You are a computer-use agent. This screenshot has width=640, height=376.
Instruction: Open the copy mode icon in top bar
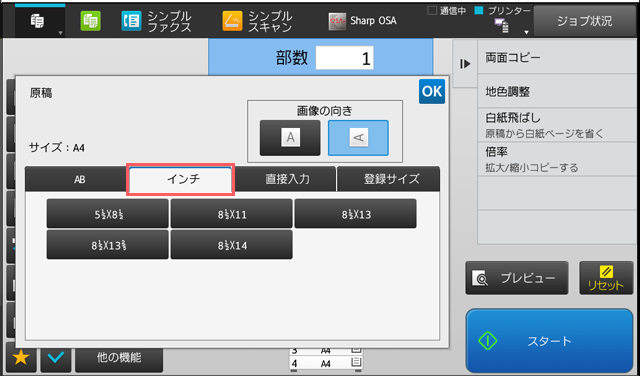point(38,21)
